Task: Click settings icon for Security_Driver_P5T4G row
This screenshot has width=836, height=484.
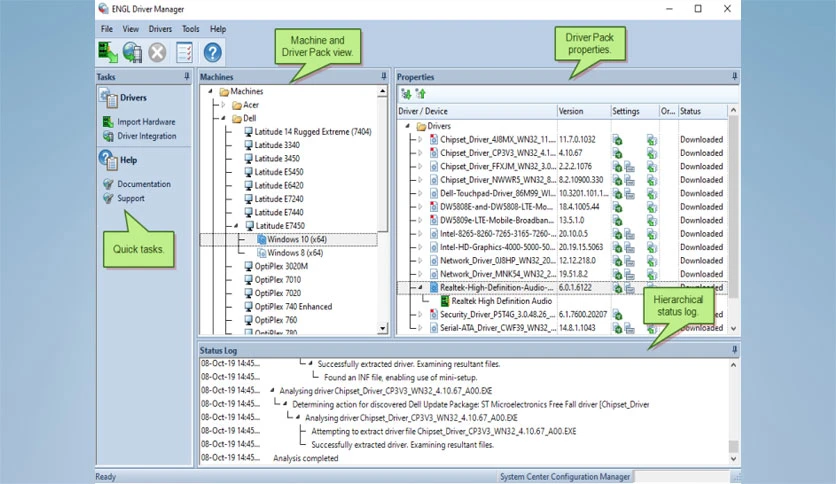Action: pos(617,314)
